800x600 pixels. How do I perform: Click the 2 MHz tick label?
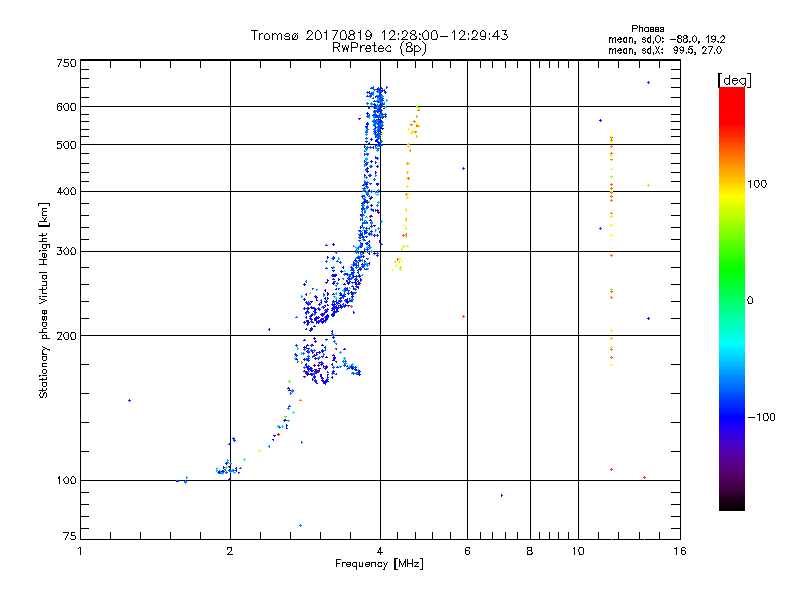tap(230, 551)
